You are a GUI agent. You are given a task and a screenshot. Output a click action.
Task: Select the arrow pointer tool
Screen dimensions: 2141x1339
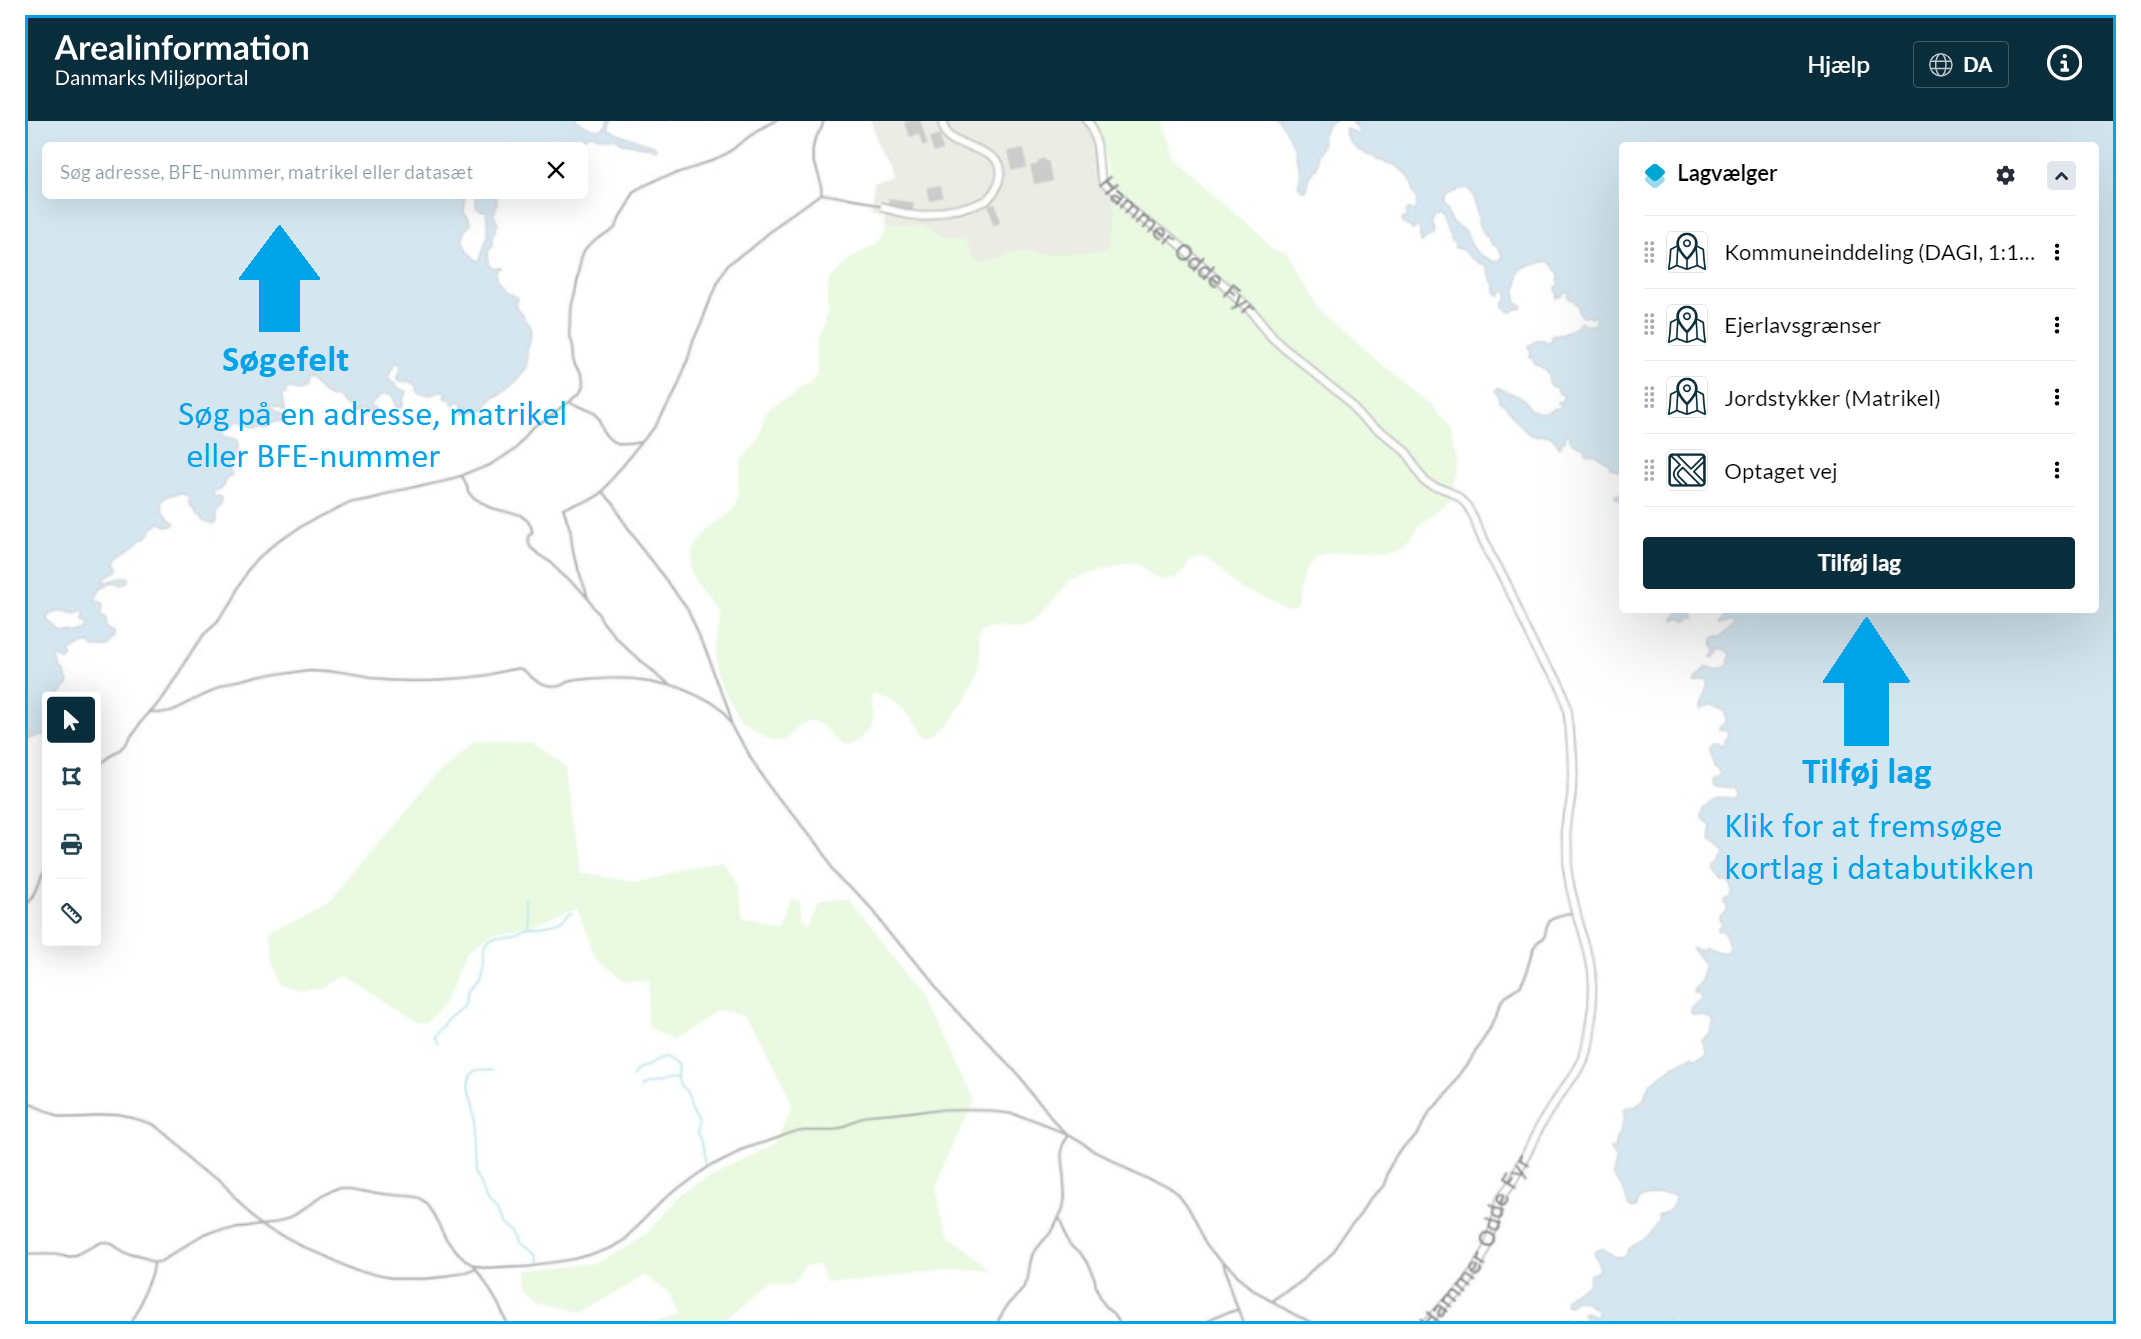point(71,720)
